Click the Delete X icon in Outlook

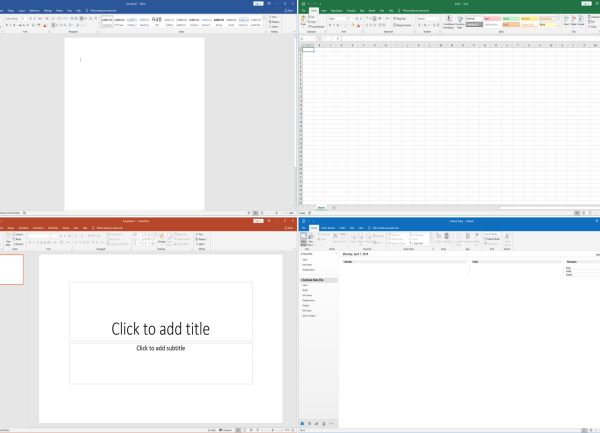(x=335, y=238)
